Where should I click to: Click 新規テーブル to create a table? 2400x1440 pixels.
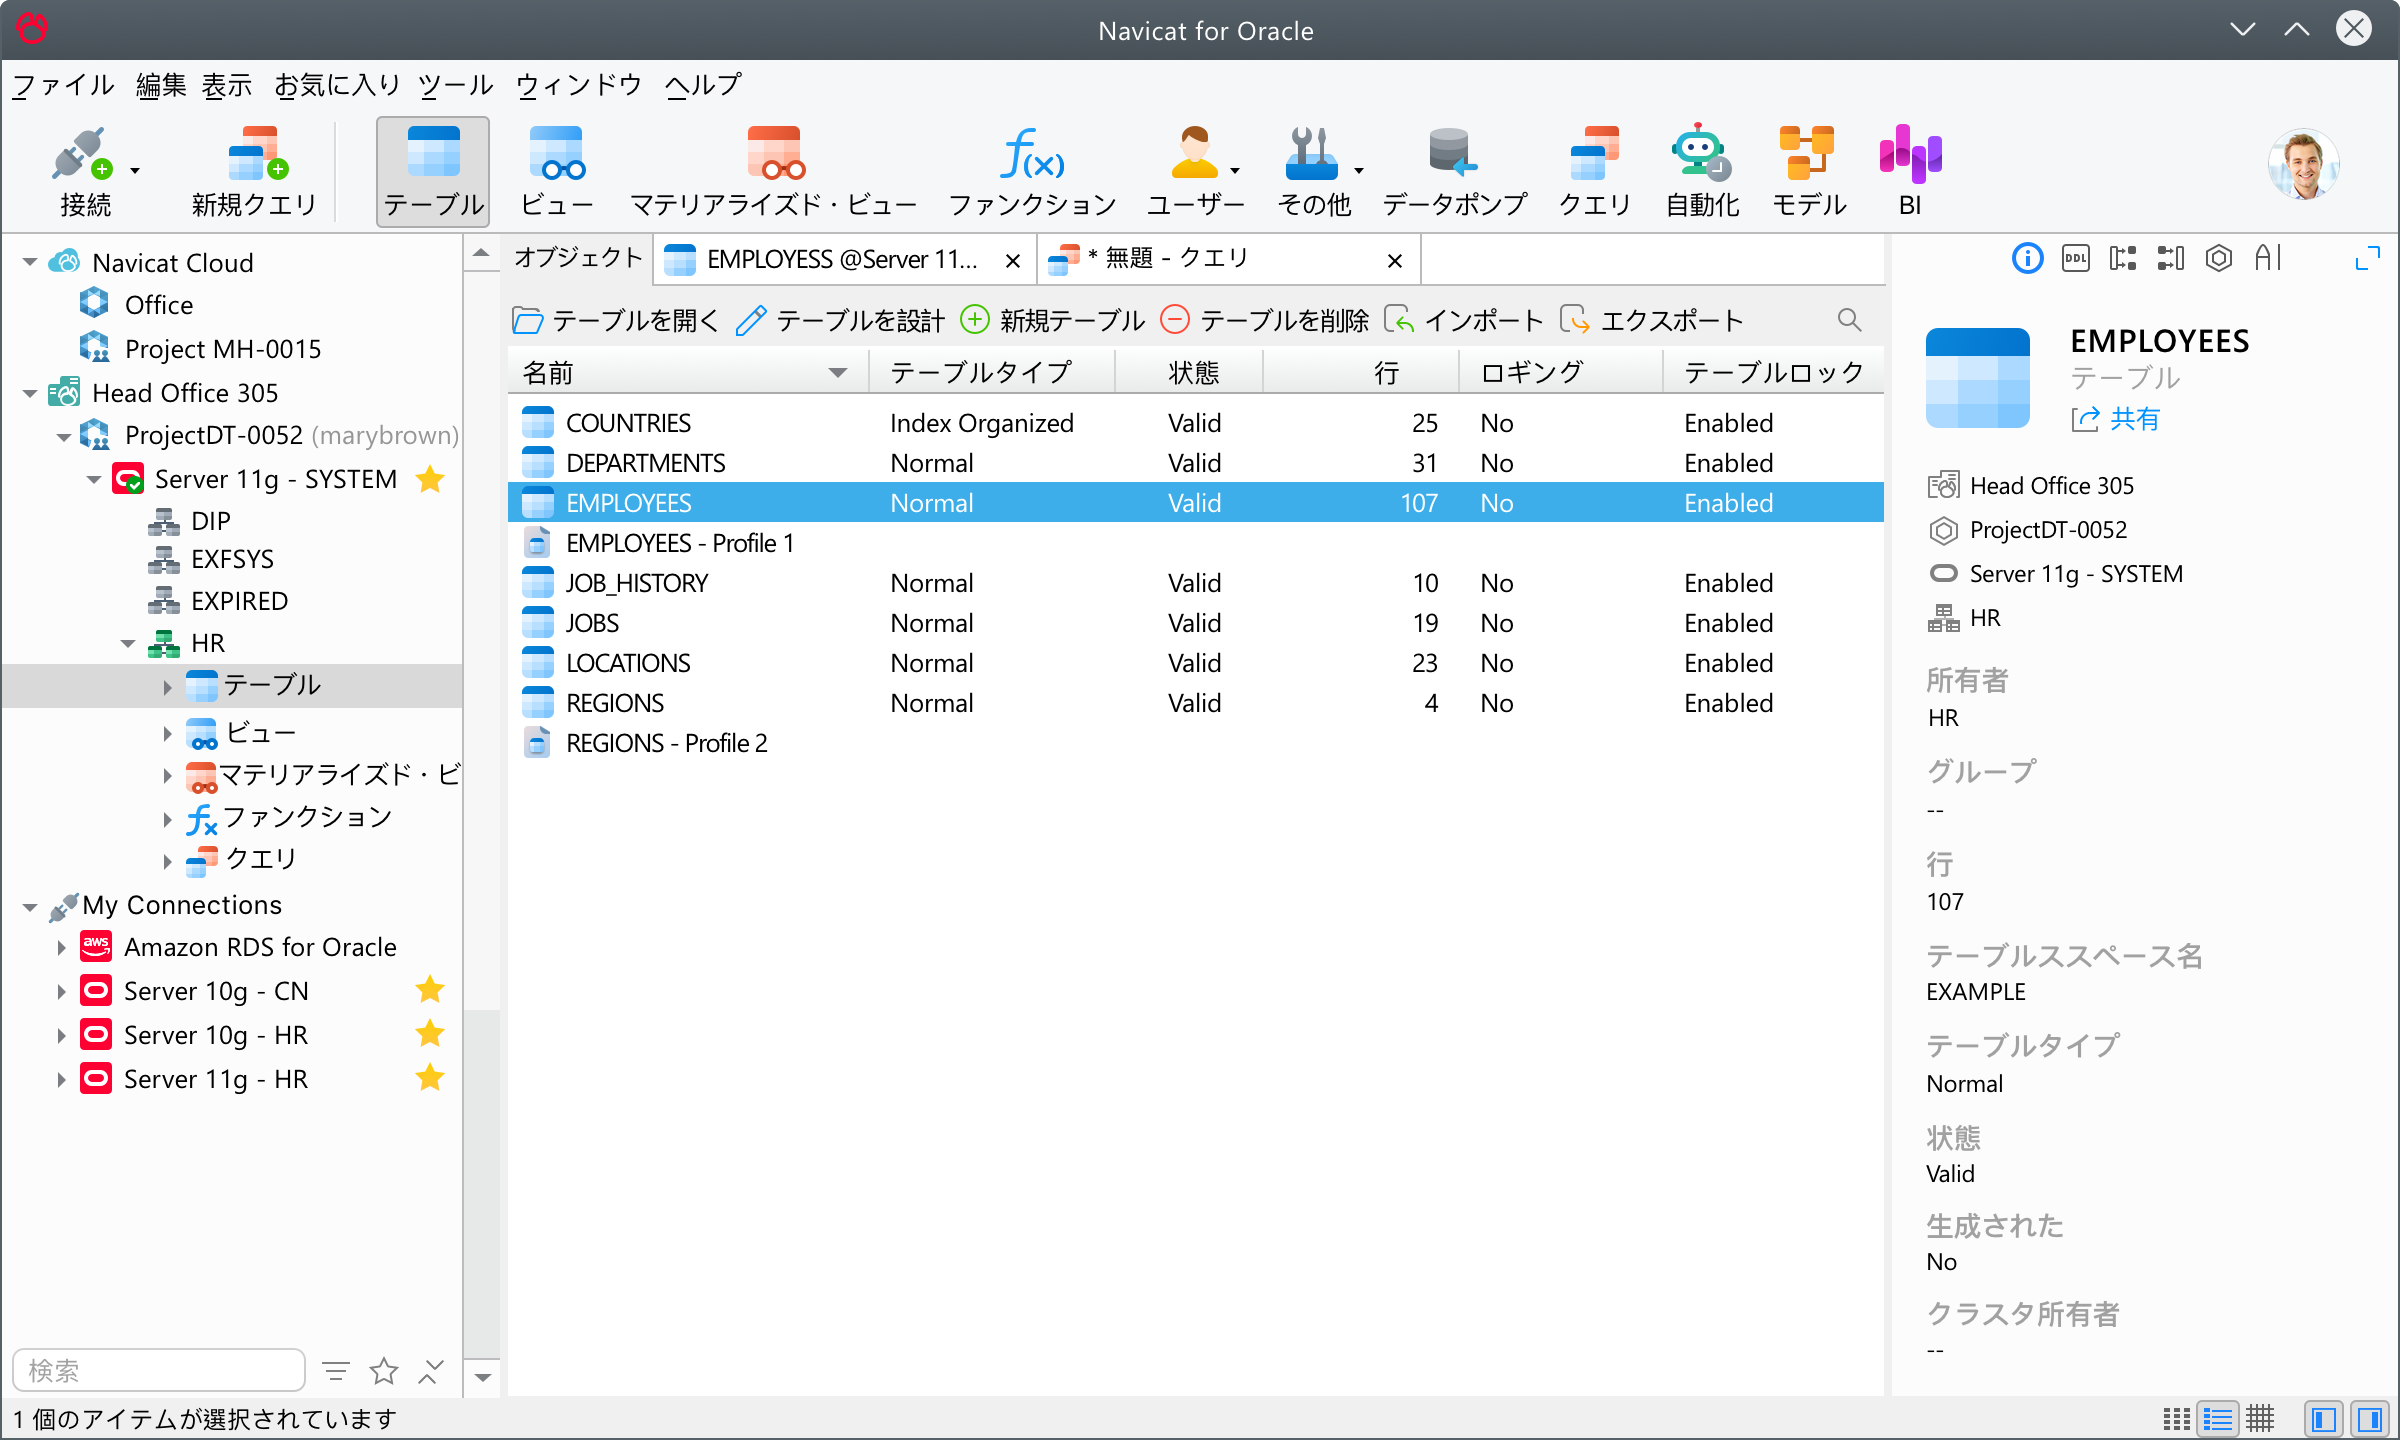[x=1052, y=320]
